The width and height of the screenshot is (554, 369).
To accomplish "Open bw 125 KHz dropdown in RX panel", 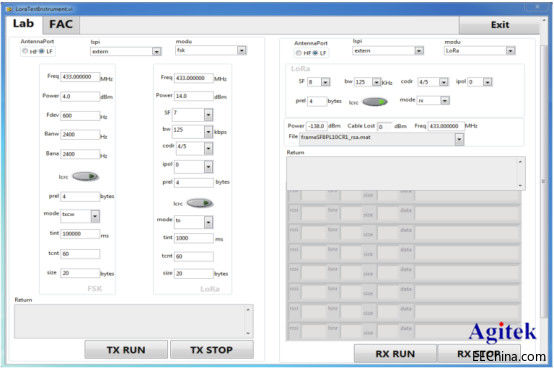I will coord(377,82).
